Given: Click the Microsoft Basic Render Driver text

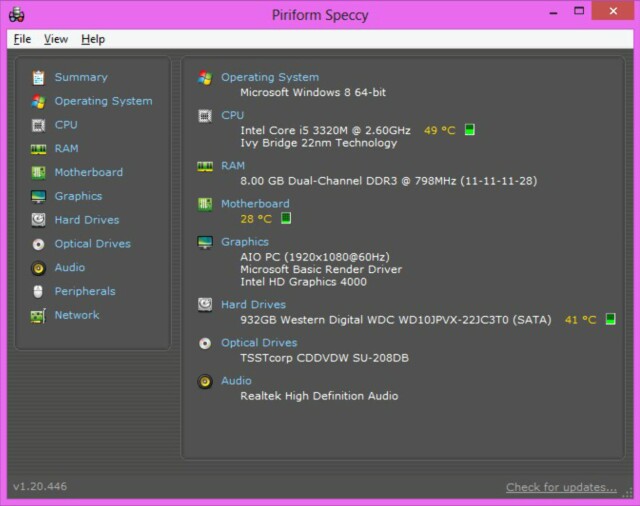Looking at the screenshot, I should (321, 269).
